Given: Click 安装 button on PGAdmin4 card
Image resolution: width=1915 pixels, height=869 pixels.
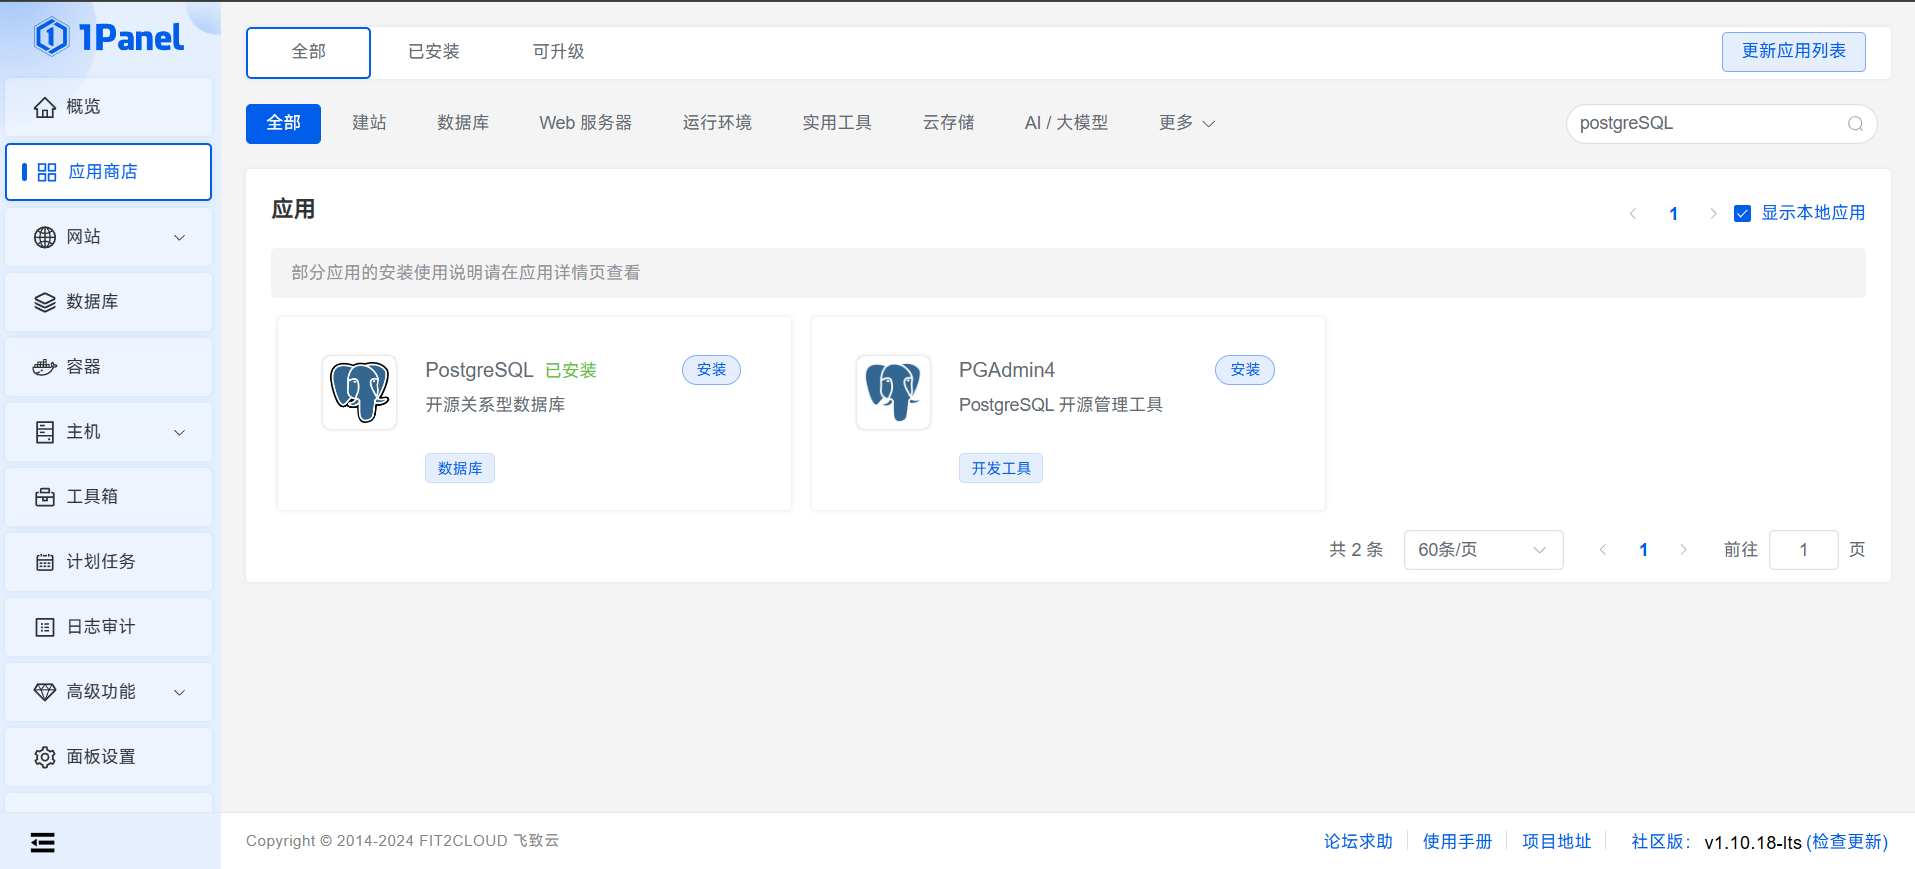Looking at the screenshot, I should click(x=1245, y=370).
